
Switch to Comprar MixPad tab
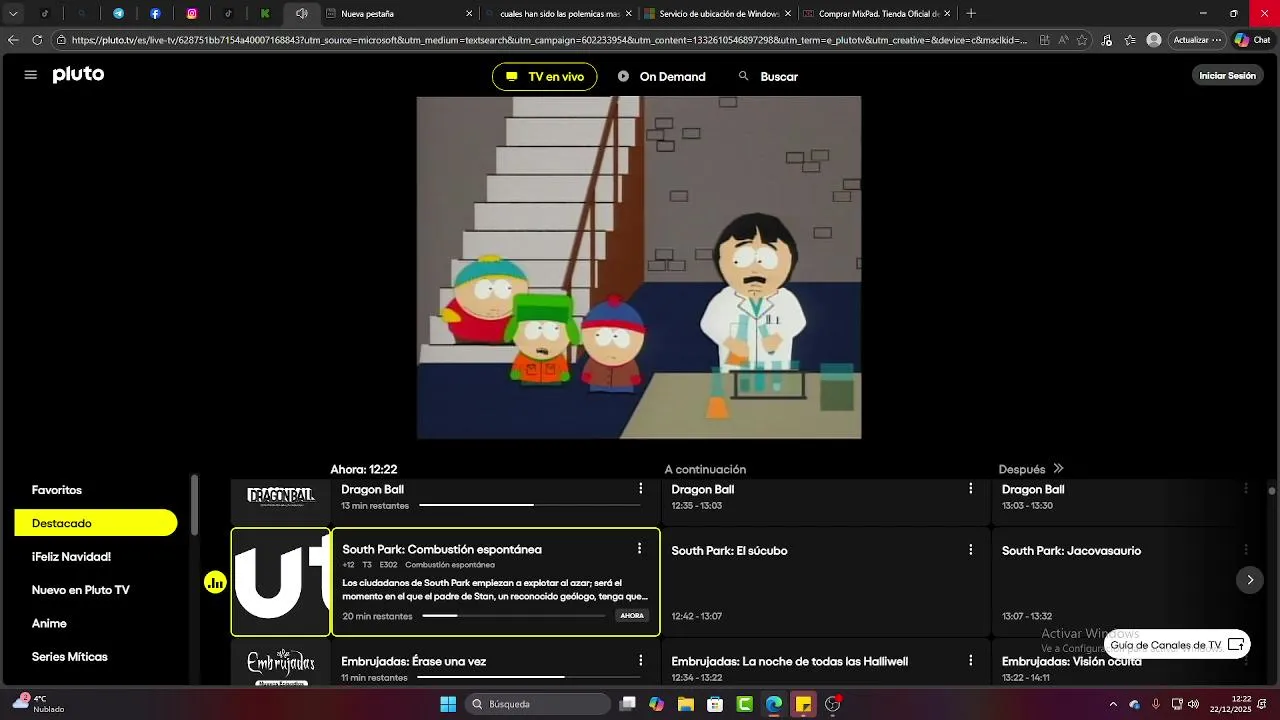click(877, 14)
